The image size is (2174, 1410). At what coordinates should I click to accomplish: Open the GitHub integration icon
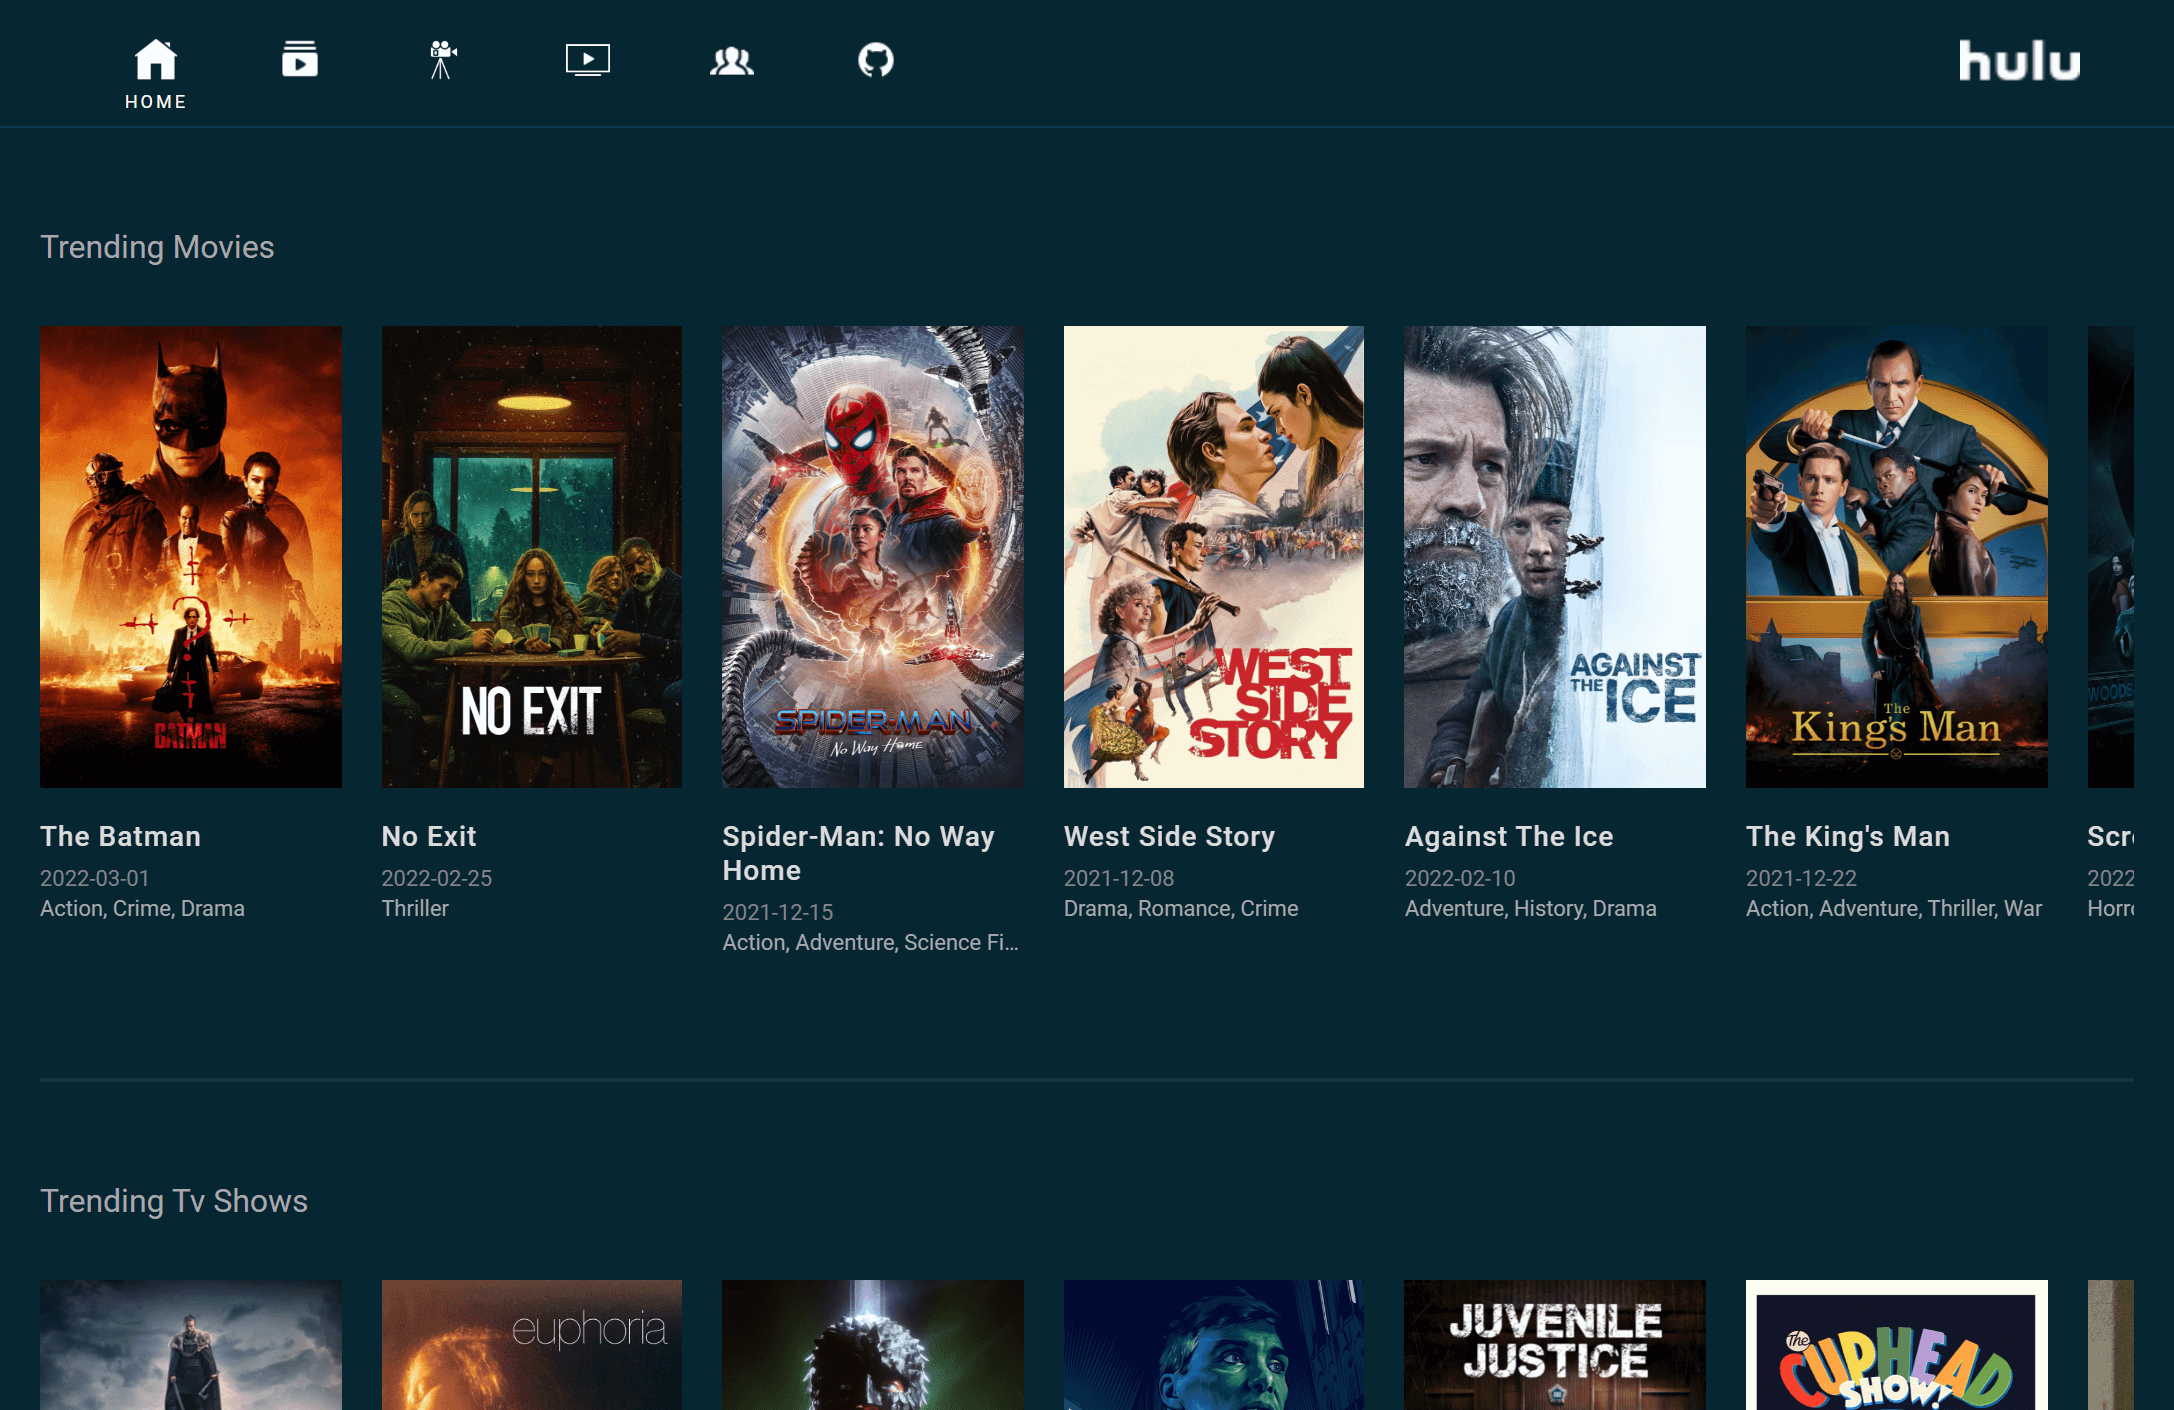(x=876, y=60)
